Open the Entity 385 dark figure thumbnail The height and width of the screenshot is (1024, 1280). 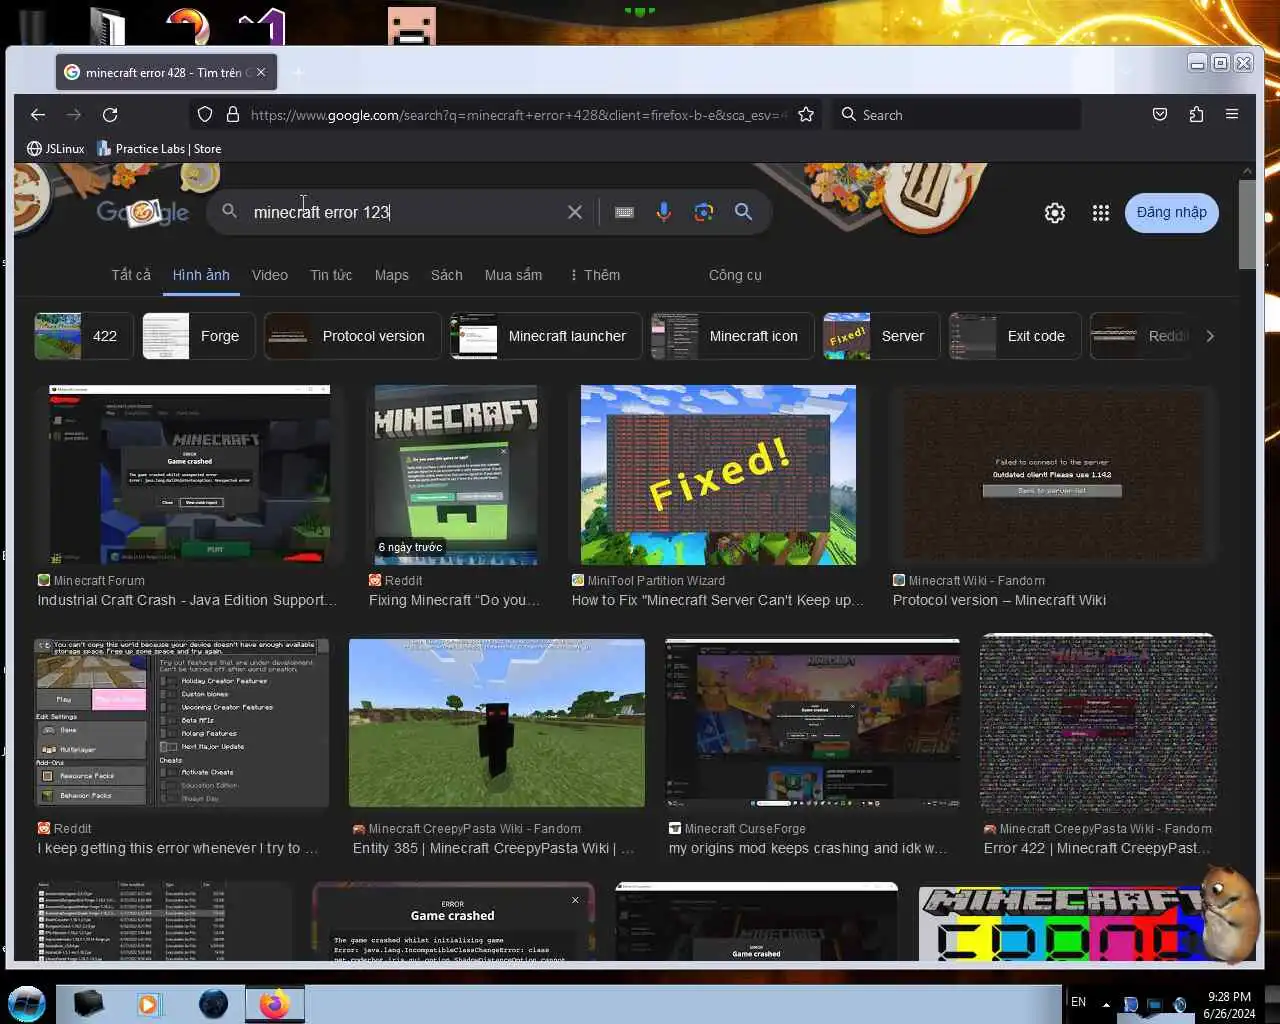[x=497, y=723]
